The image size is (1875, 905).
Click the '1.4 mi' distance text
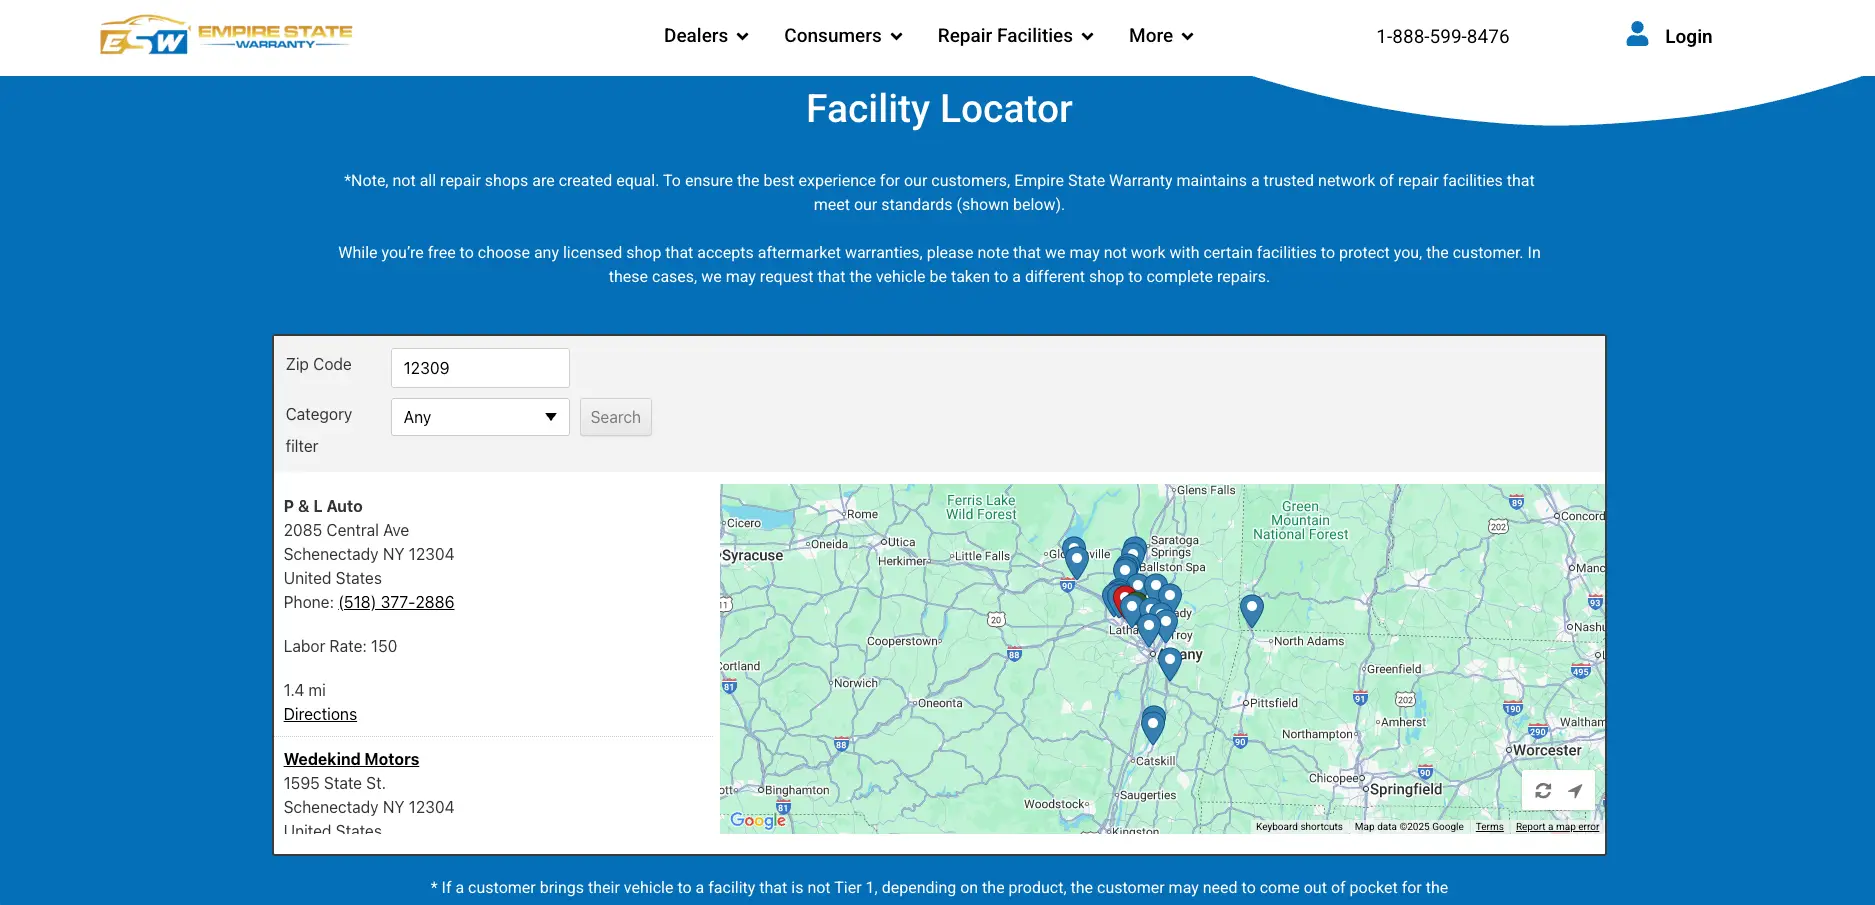(304, 690)
